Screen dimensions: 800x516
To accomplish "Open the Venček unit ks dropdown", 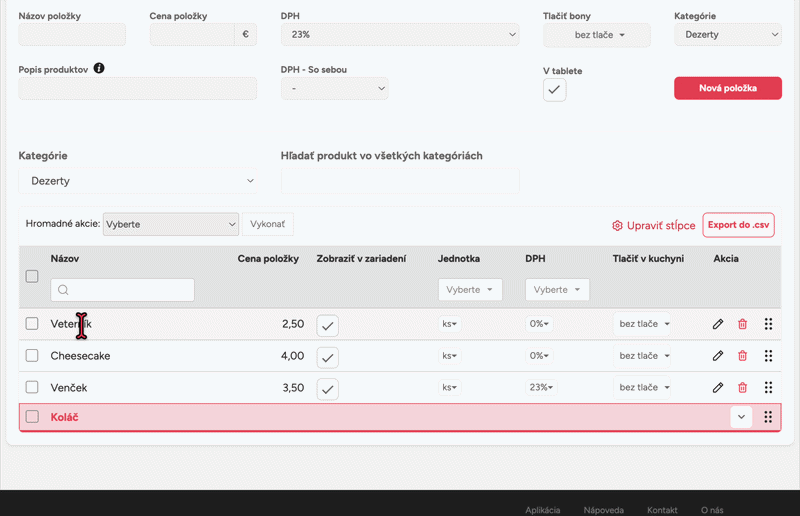I will coord(449,387).
